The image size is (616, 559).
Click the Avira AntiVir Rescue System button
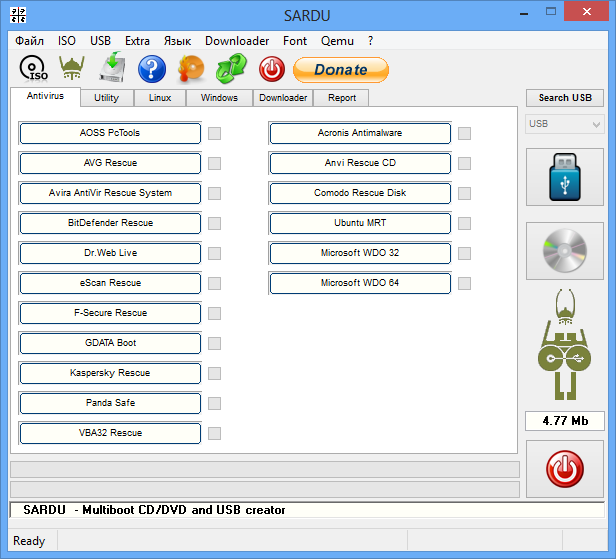(x=110, y=193)
